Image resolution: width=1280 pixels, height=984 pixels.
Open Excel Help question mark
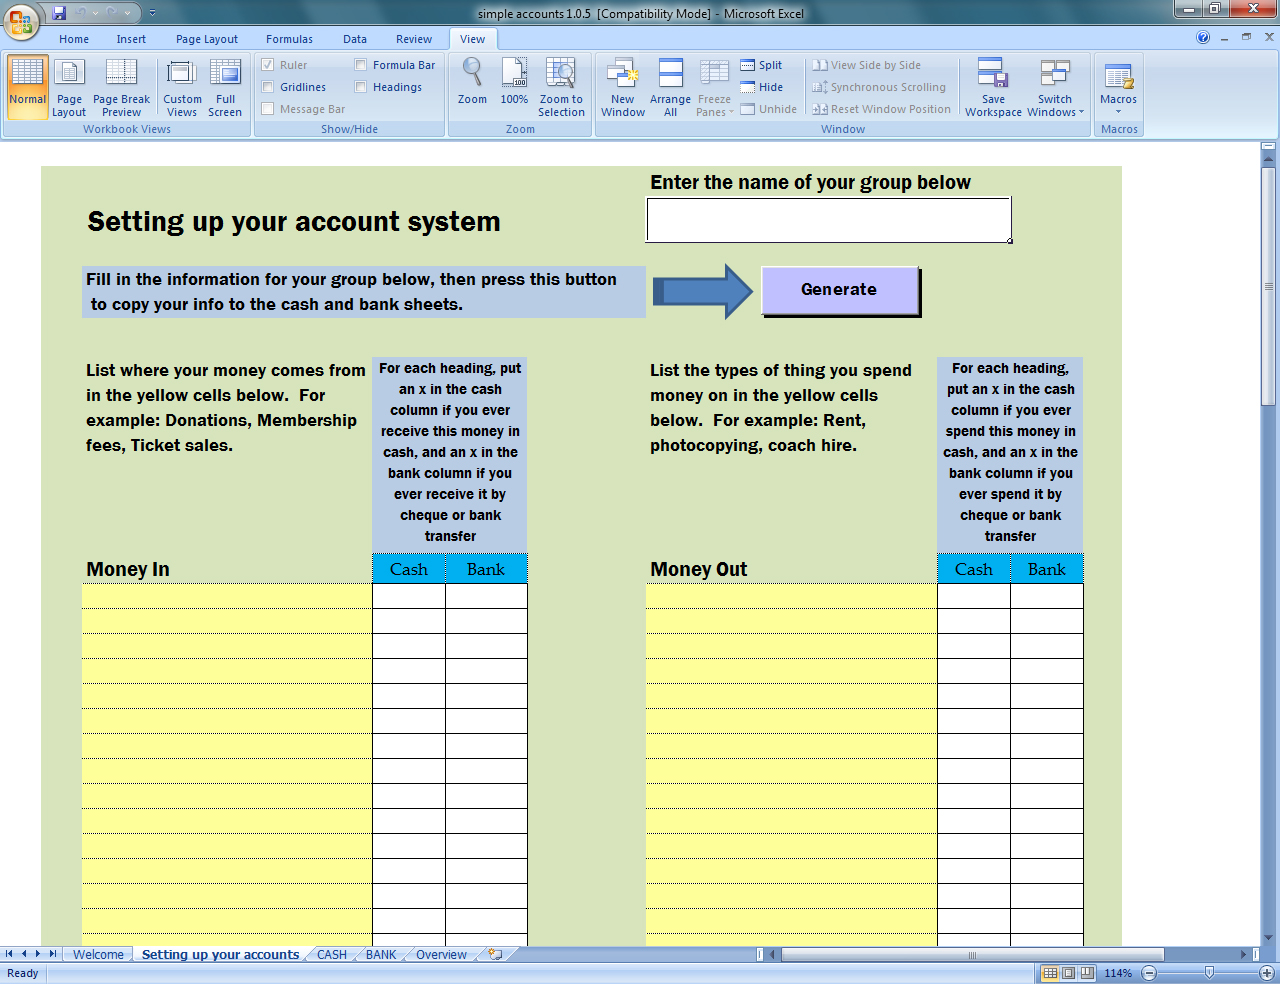(1203, 38)
